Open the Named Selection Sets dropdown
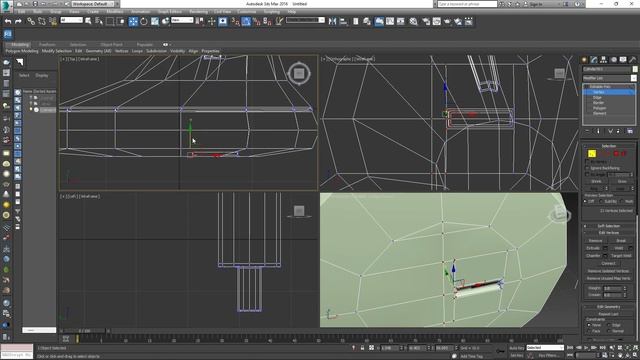The height and width of the screenshot is (360, 640). [305, 20]
